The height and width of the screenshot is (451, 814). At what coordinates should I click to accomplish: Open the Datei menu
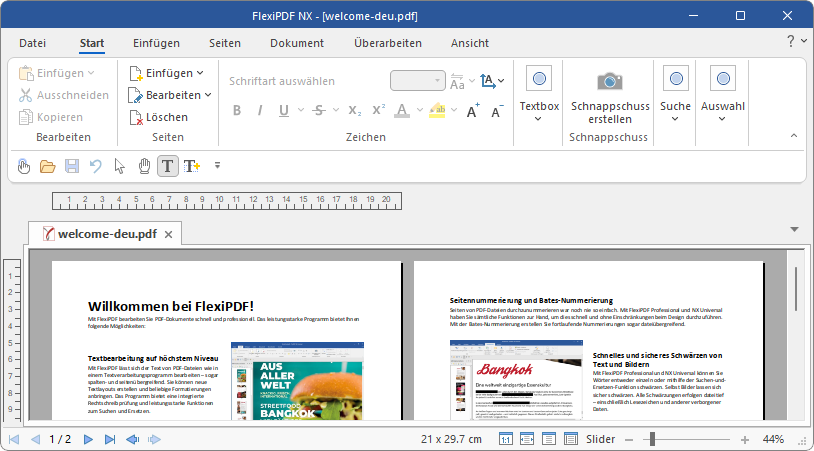[33, 43]
